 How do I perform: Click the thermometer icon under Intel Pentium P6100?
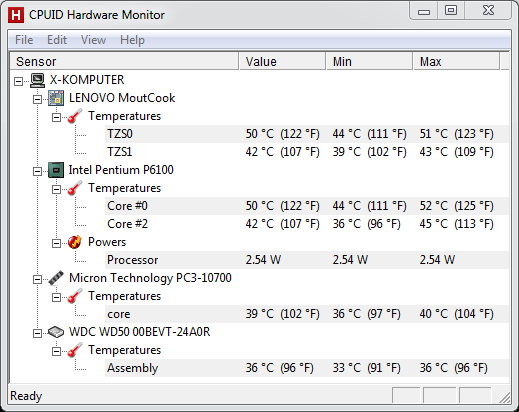point(75,188)
